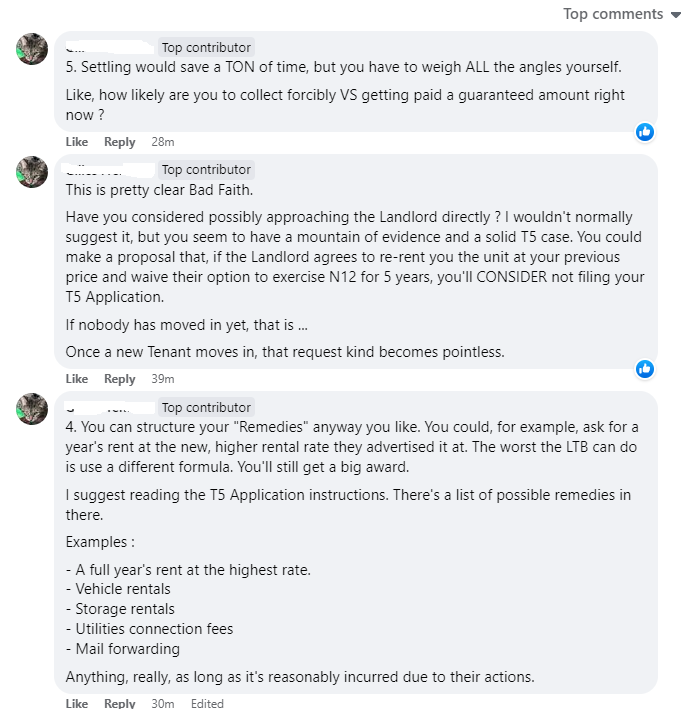This screenshot has width=699, height=709.
Task: Click the caret arrow beside Top comments
Action: click(676, 15)
